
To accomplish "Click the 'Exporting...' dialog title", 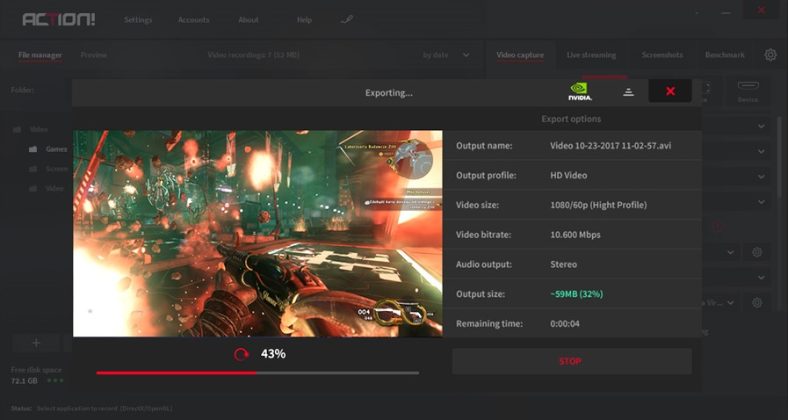I will click(x=388, y=93).
